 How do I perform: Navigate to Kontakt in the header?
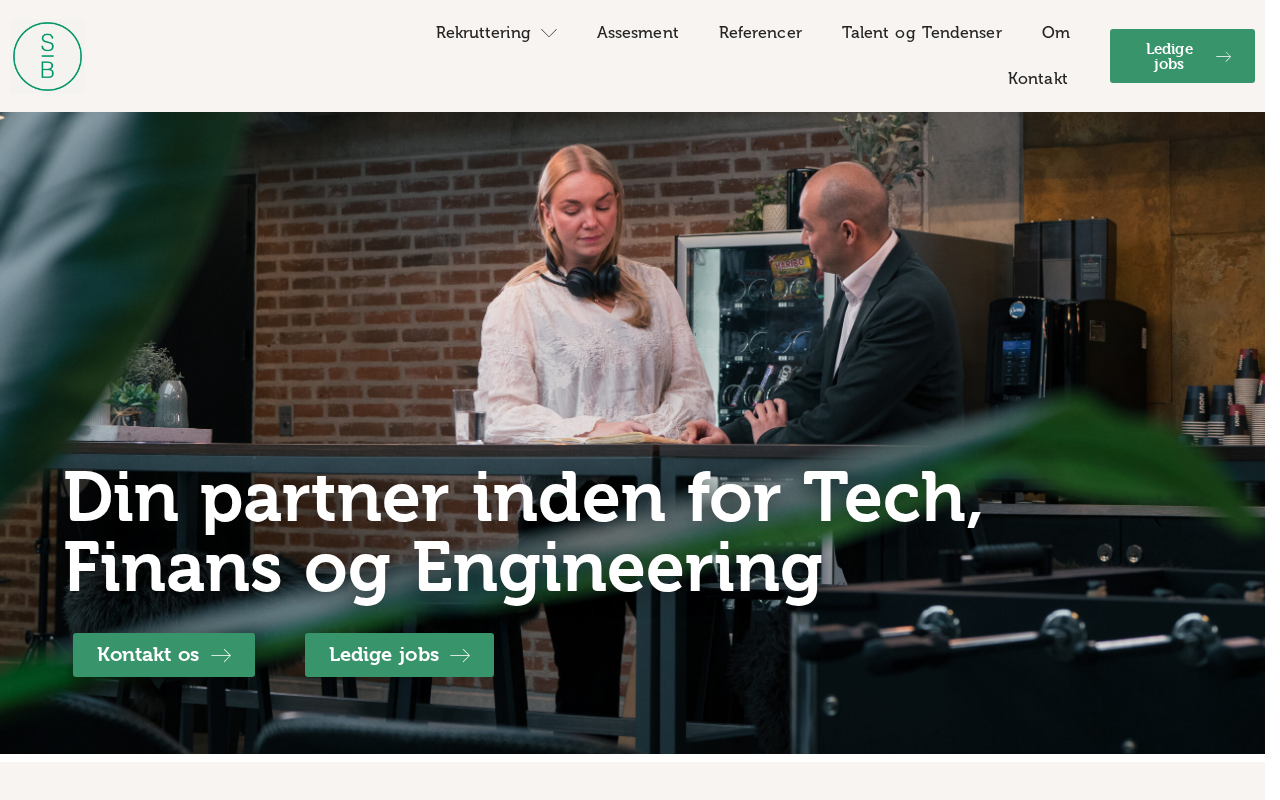tap(1038, 79)
